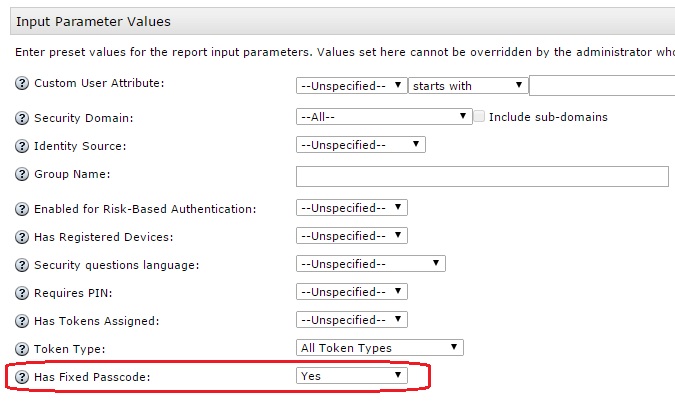Click help icon beside Requires PIN
Screen dimensions: 675x402
[23, 293]
